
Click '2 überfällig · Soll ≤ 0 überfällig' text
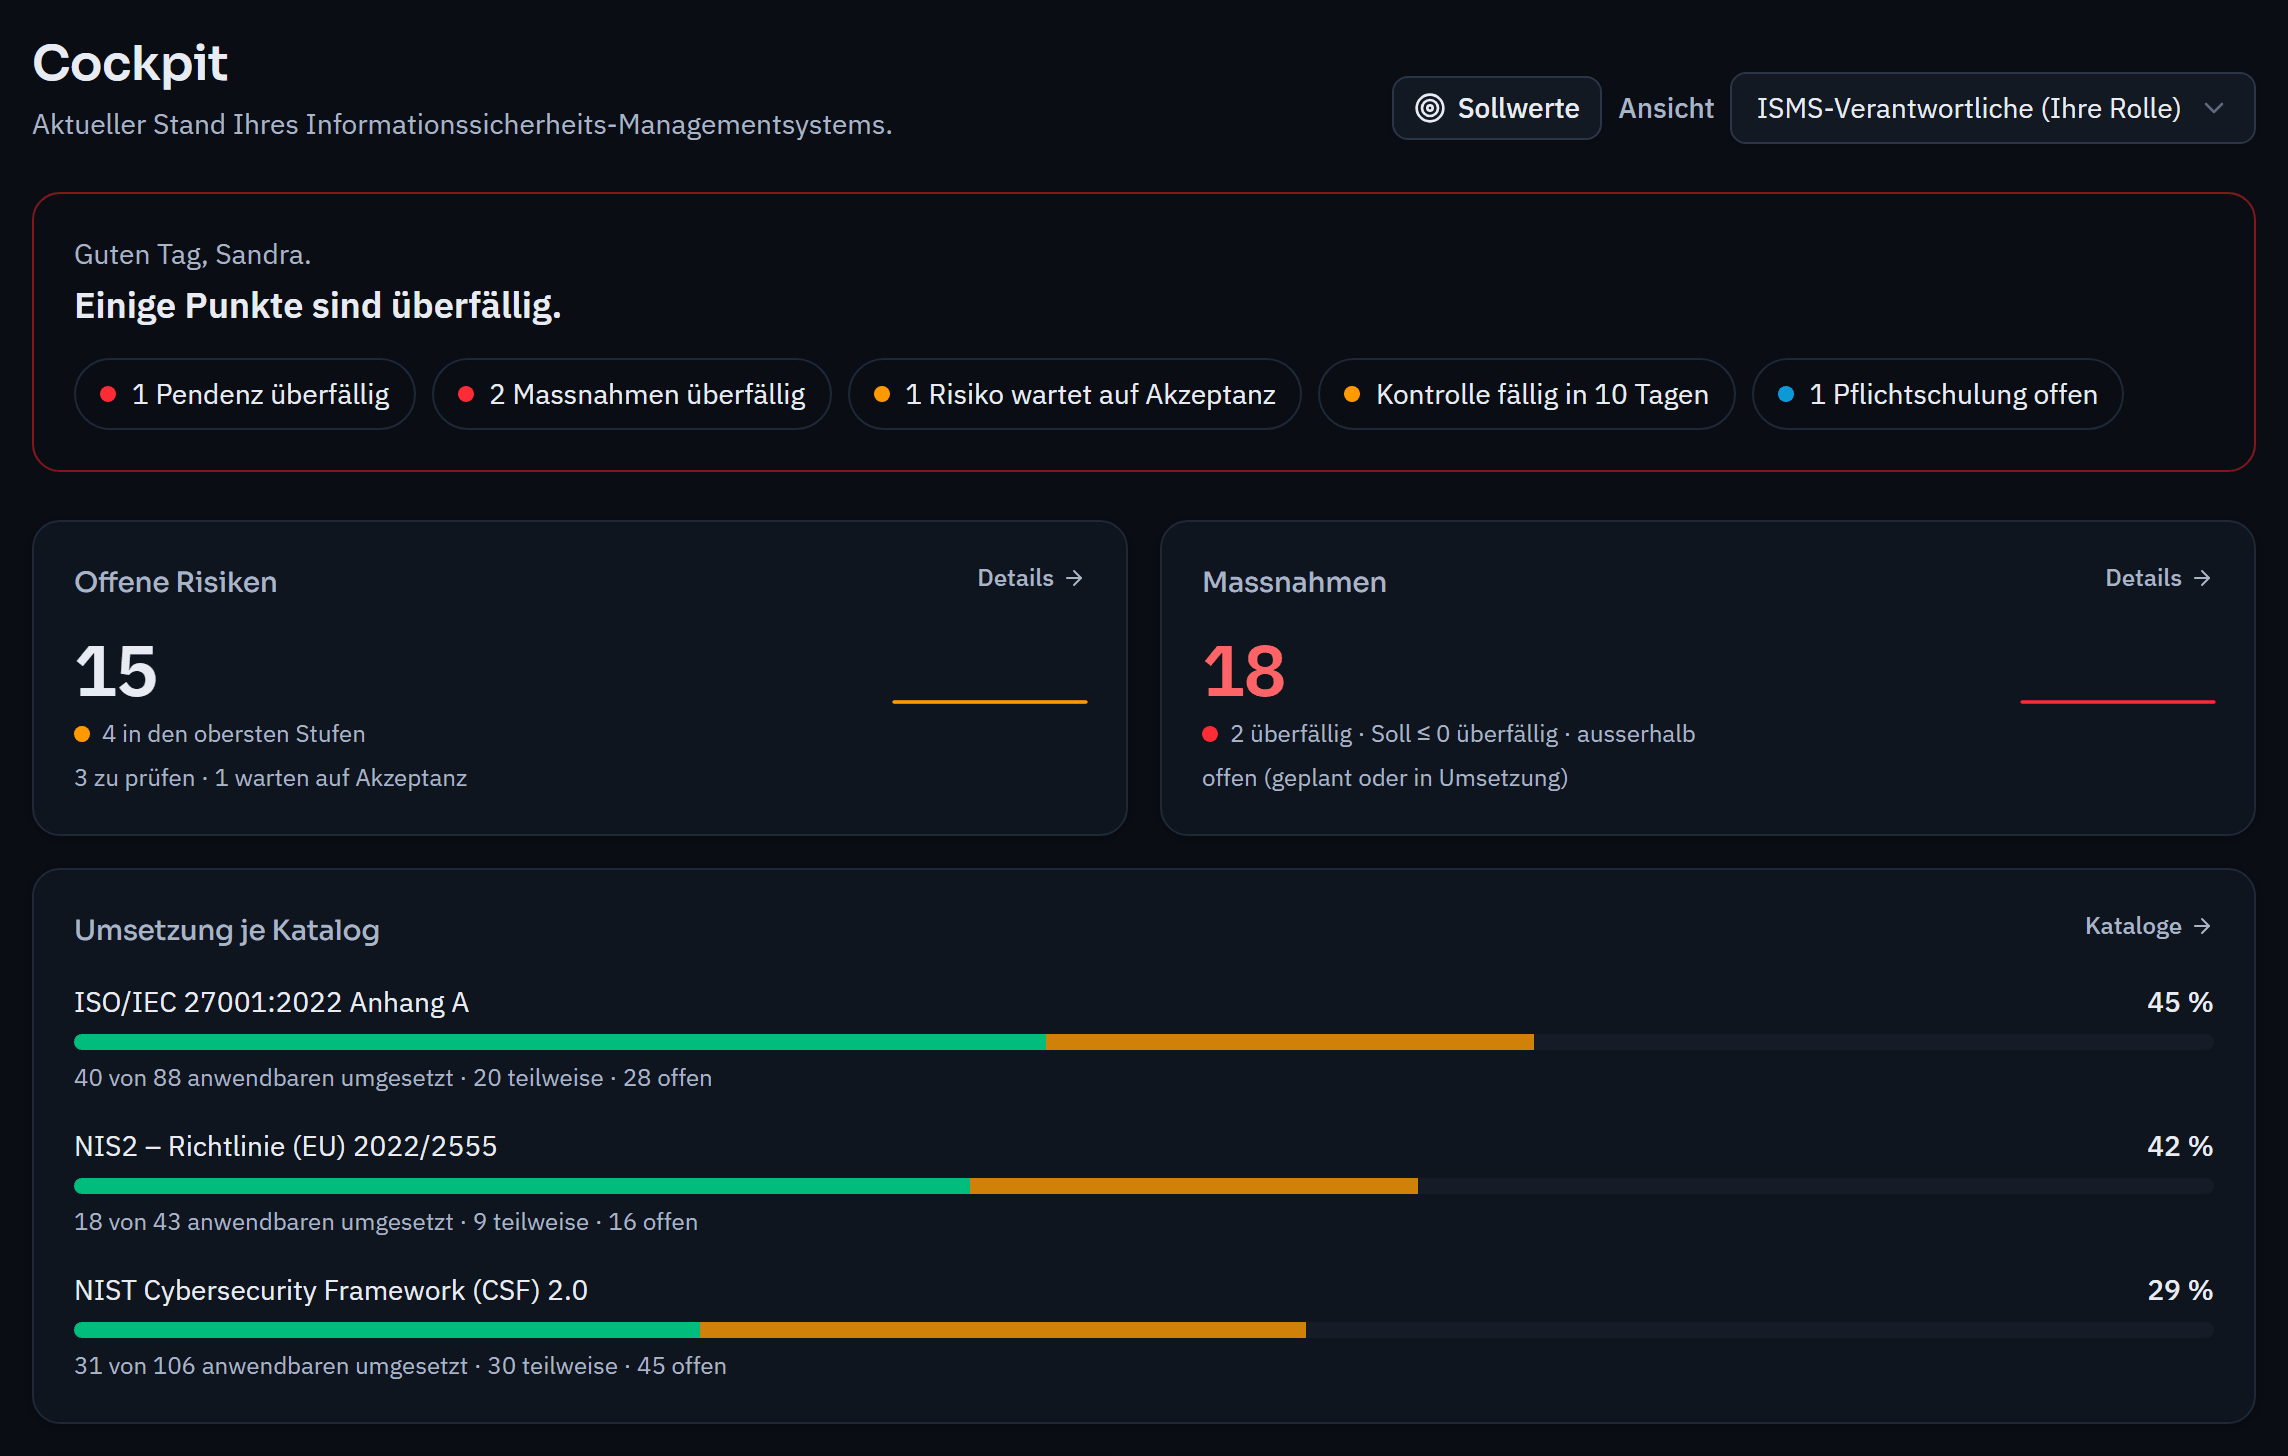1394,734
